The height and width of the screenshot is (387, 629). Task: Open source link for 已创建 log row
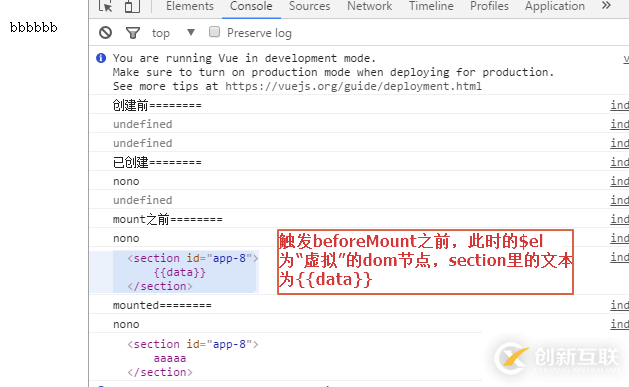(x=620, y=162)
